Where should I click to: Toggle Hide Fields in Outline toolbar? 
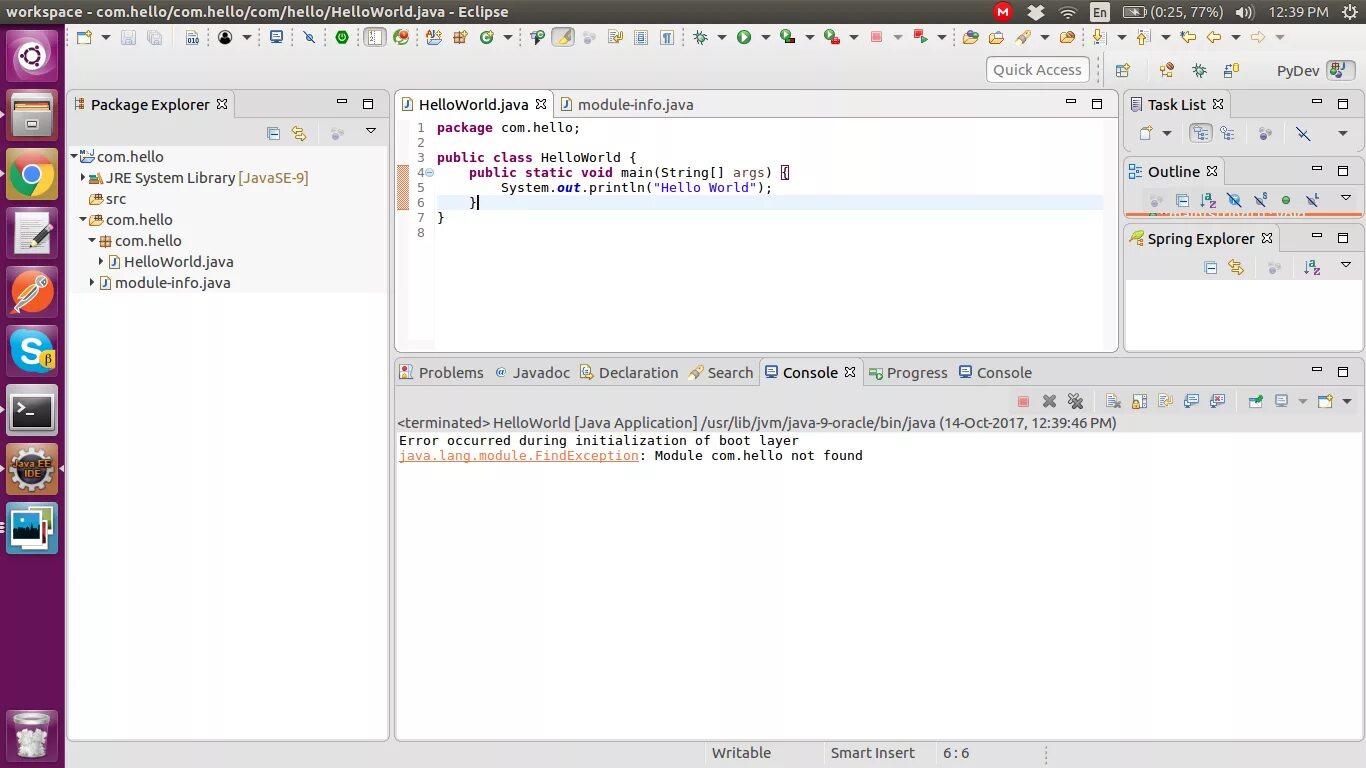click(1235, 200)
